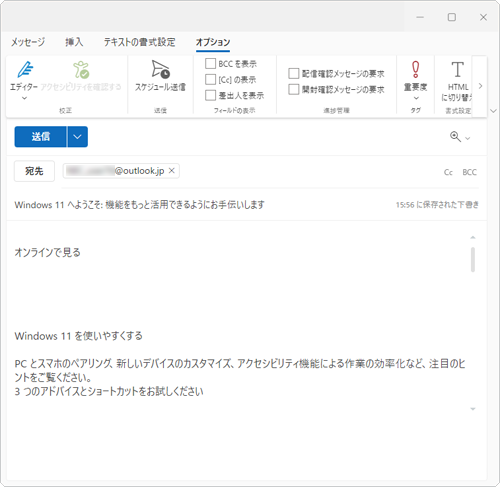500x487 pixels.
Task: Remove the @outlook.jp recipient
Action: 172,171
